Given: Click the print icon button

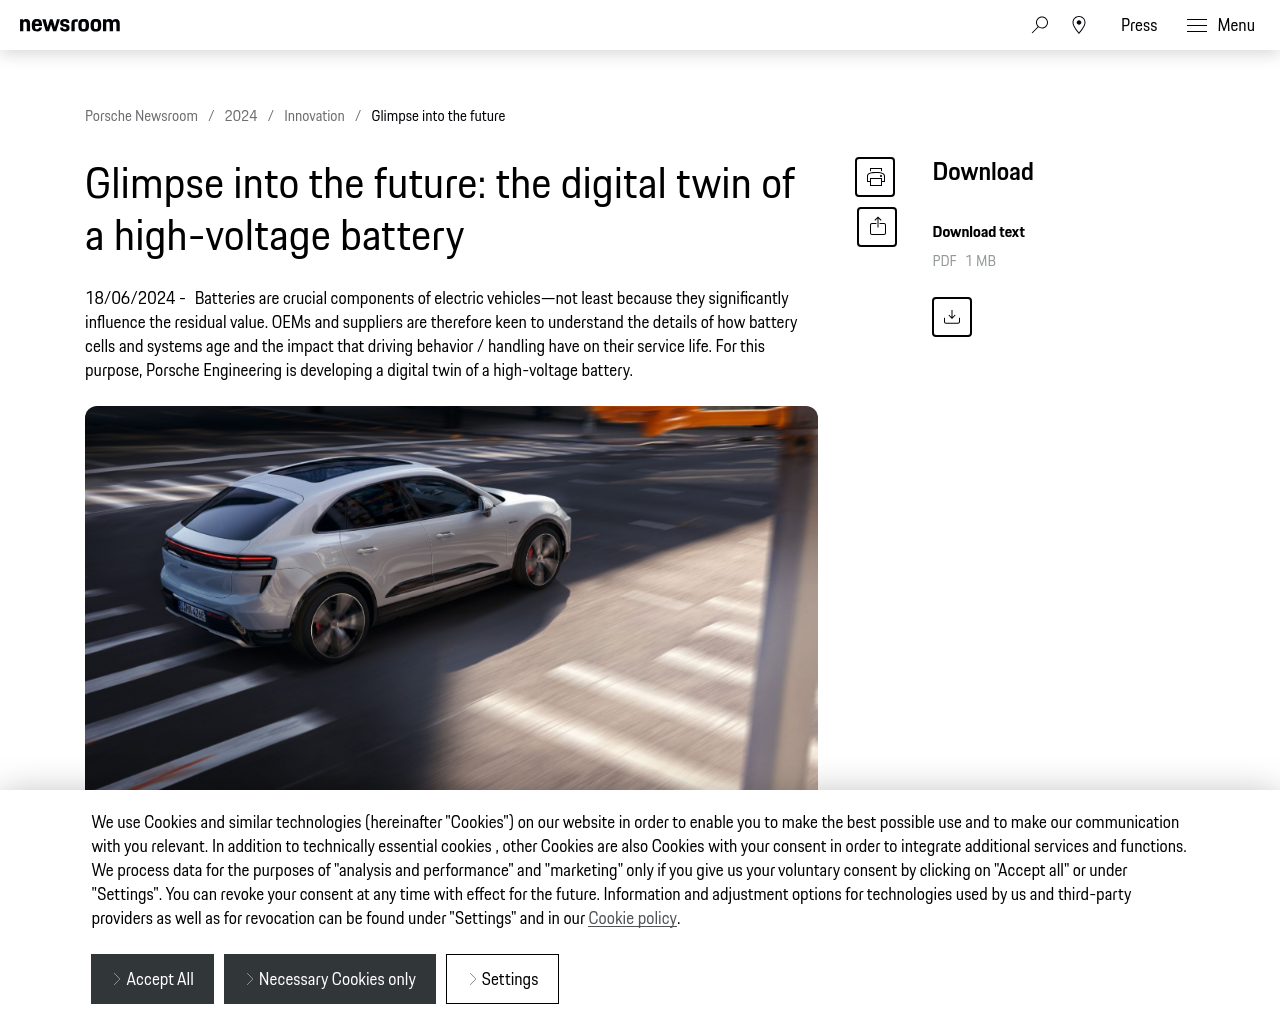Looking at the screenshot, I should coord(875,177).
